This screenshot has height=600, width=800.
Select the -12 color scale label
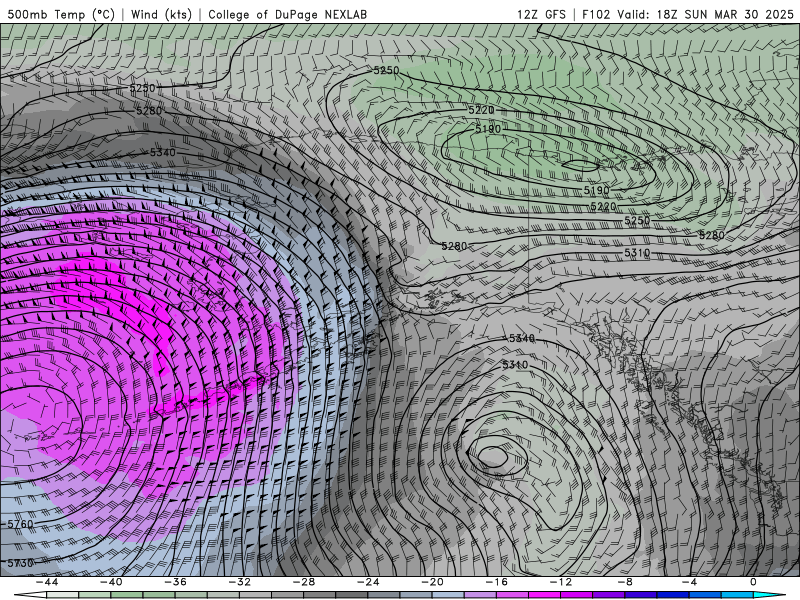561,582
